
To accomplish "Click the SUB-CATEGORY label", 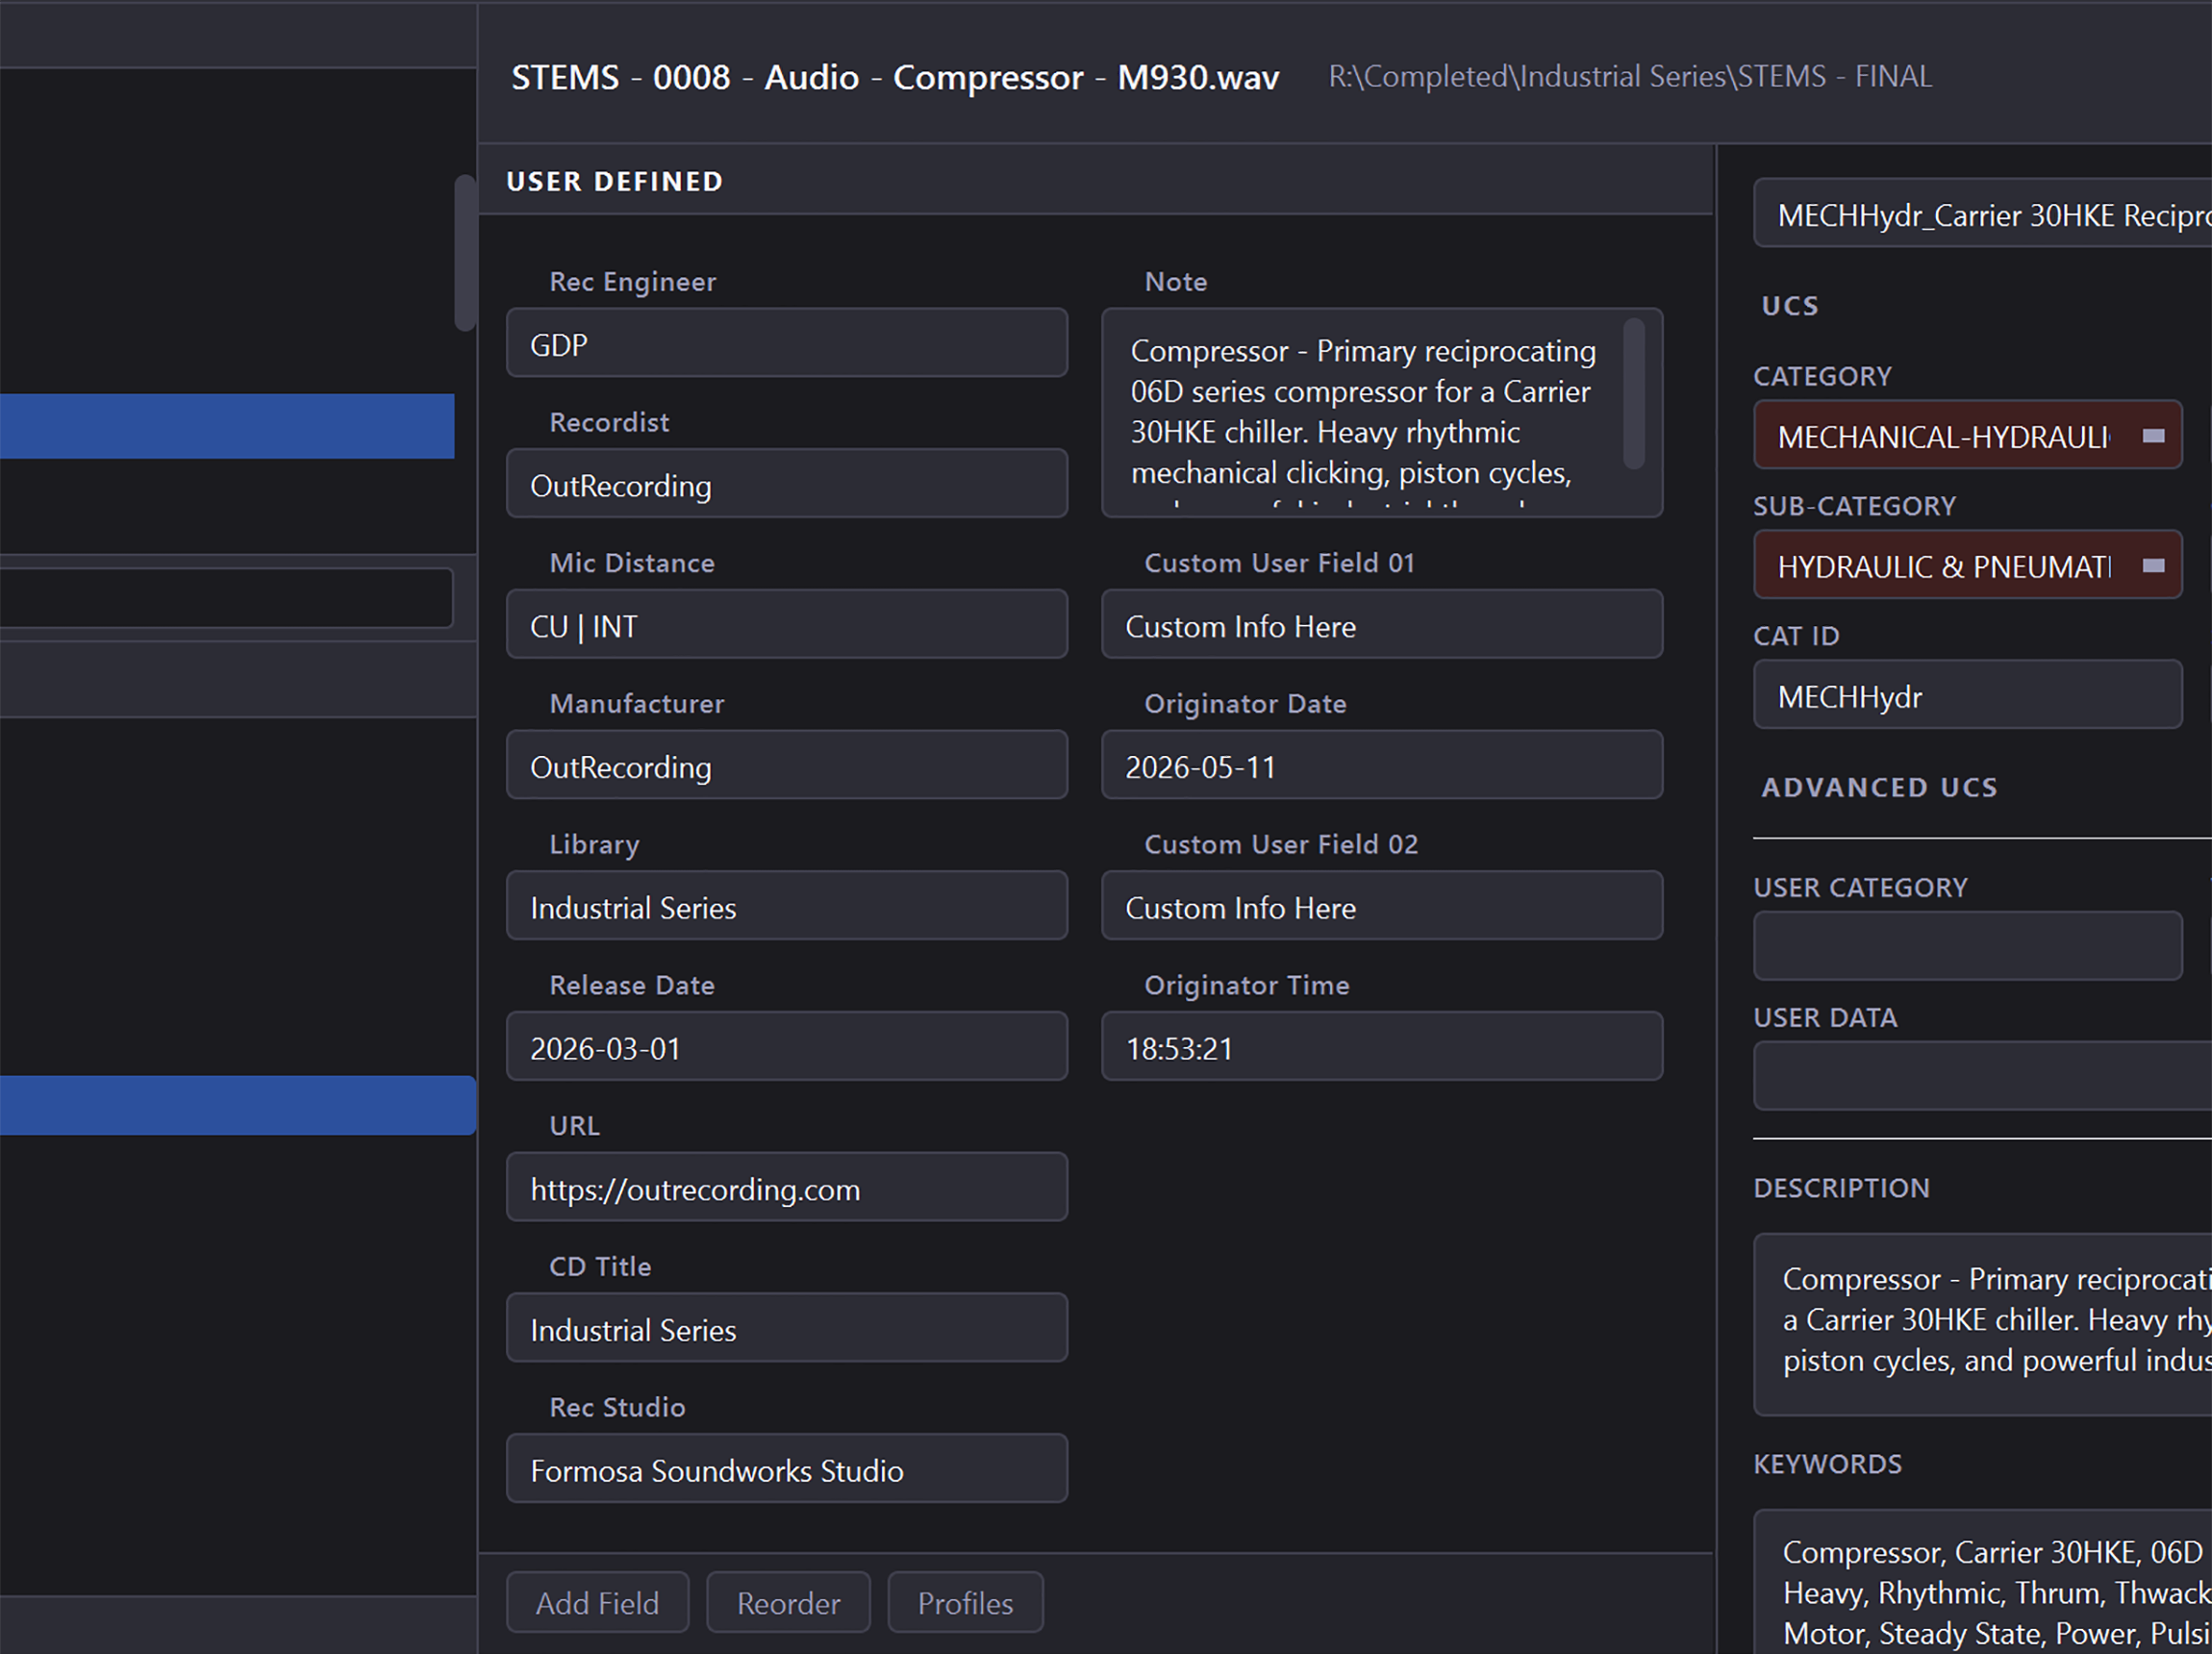I will [1854, 506].
